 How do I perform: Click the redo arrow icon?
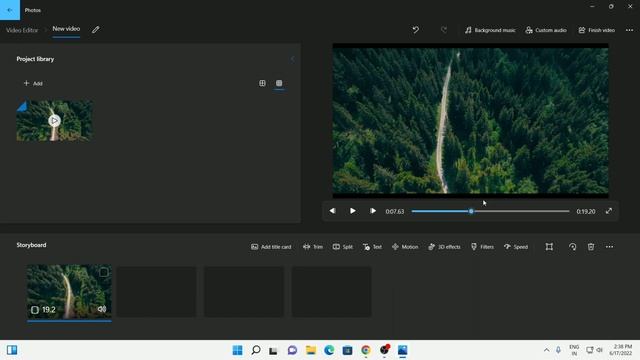(444, 30)
